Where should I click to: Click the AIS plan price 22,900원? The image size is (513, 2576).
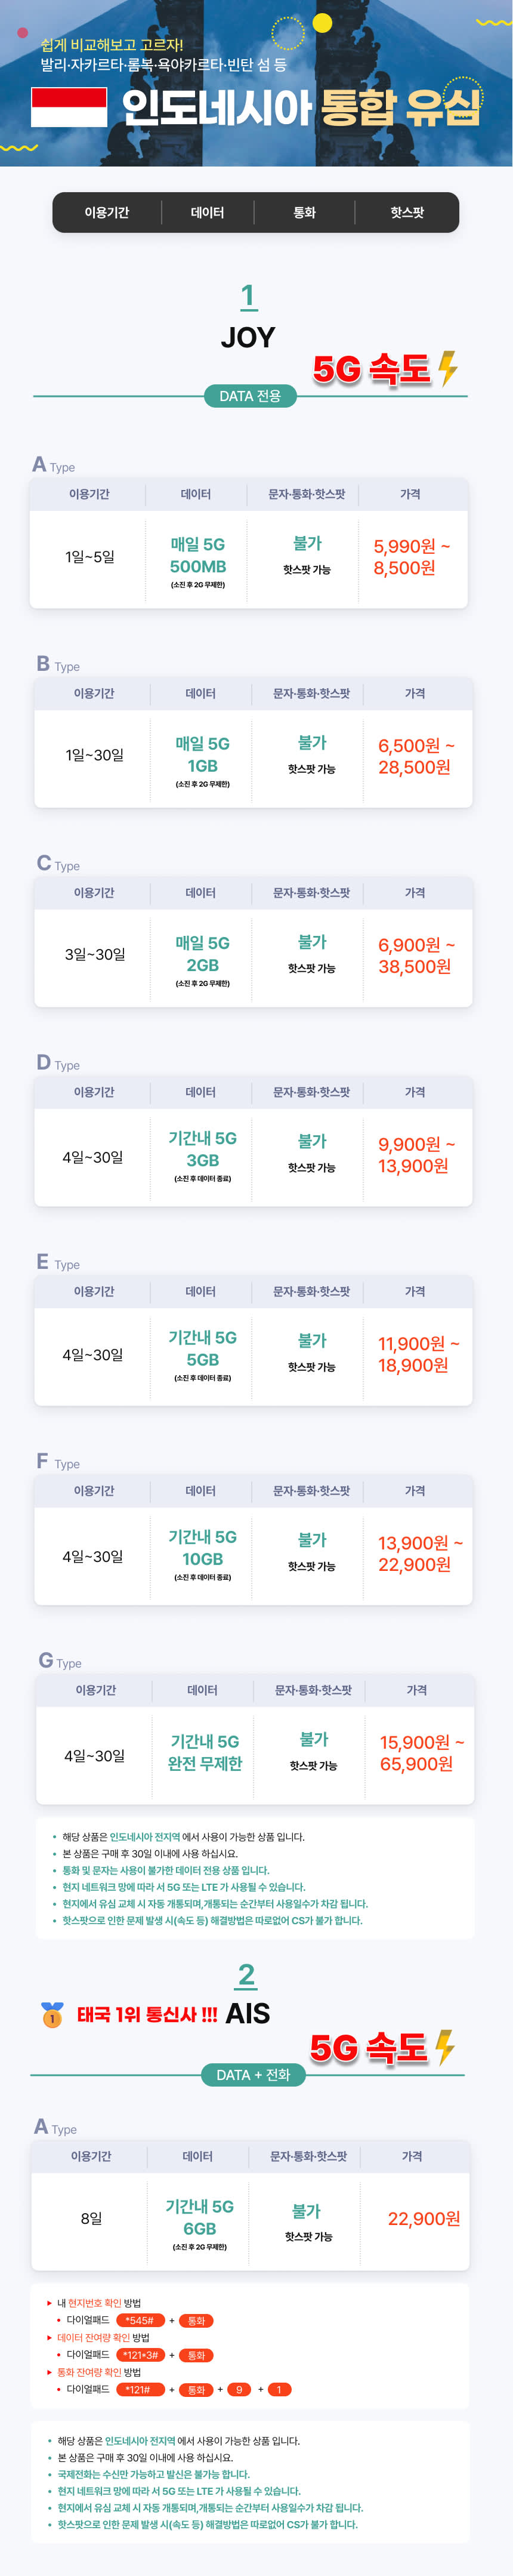click(x=423, y=2218)
